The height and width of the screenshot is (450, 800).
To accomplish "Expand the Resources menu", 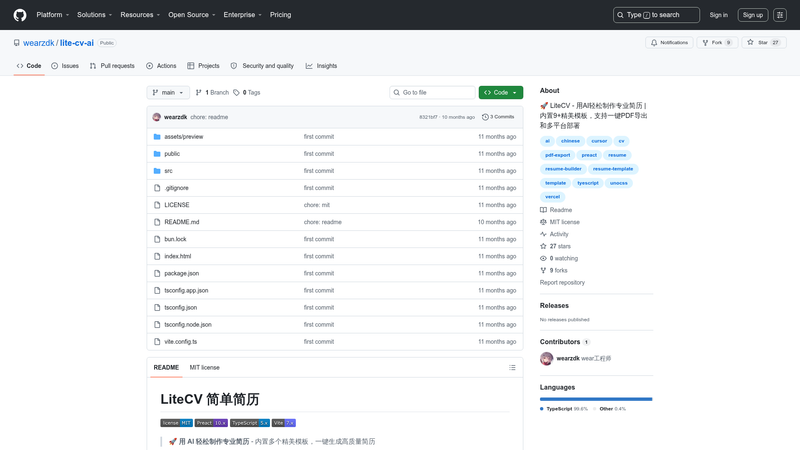I will click(x=140, y=15).
